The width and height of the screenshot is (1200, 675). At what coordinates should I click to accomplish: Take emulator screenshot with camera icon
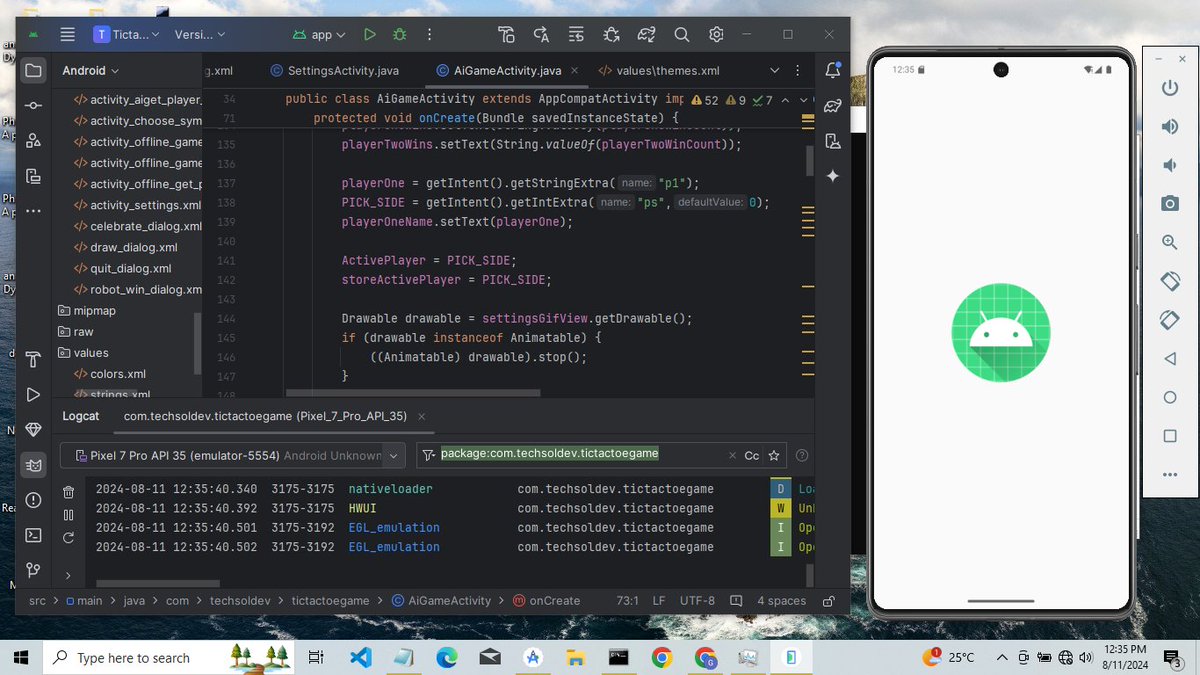pyautogui.click(x=1170, y=204)
